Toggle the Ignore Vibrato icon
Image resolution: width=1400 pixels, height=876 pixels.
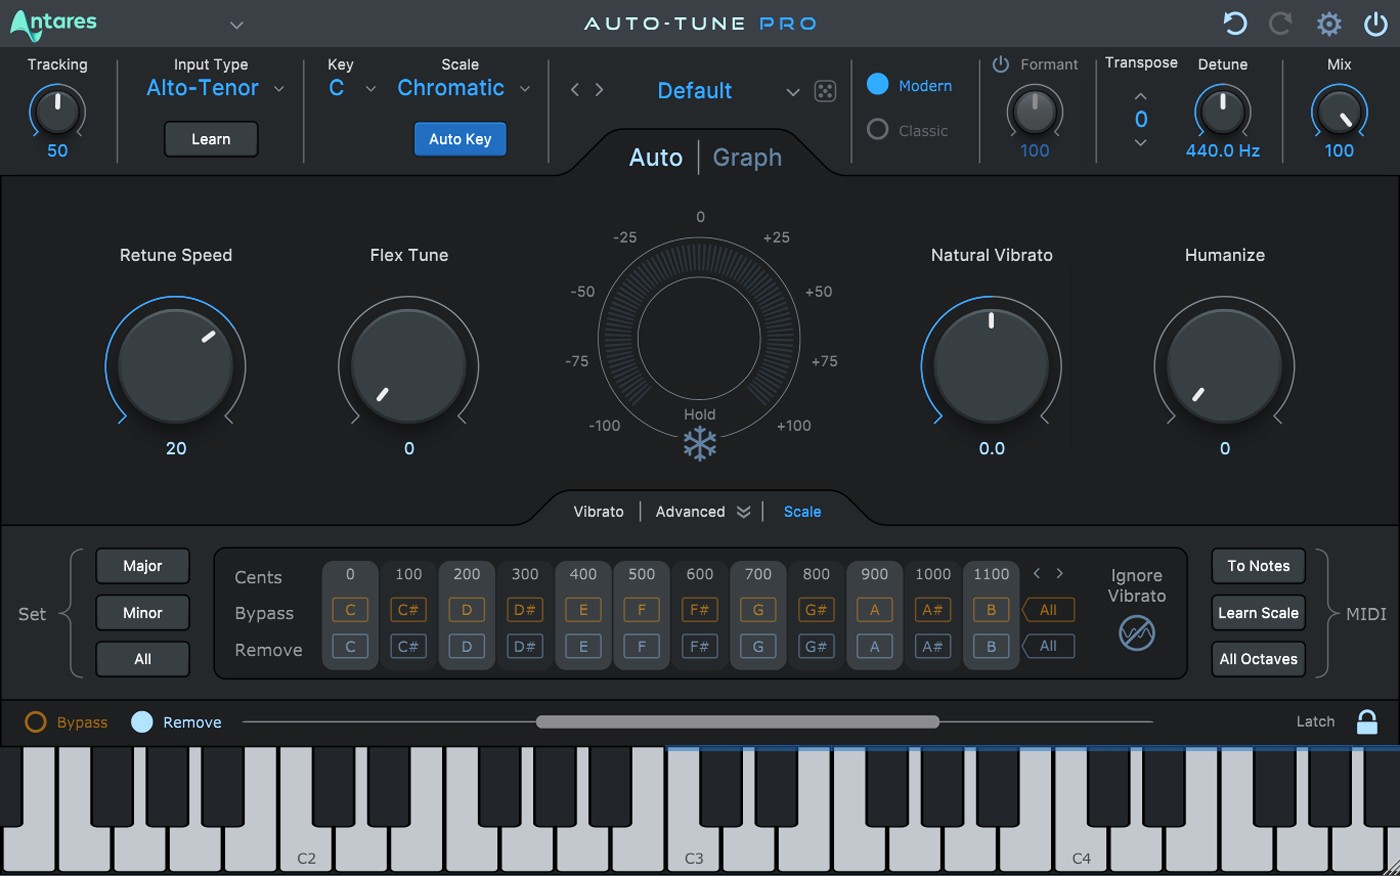[x=1136, y=632]
